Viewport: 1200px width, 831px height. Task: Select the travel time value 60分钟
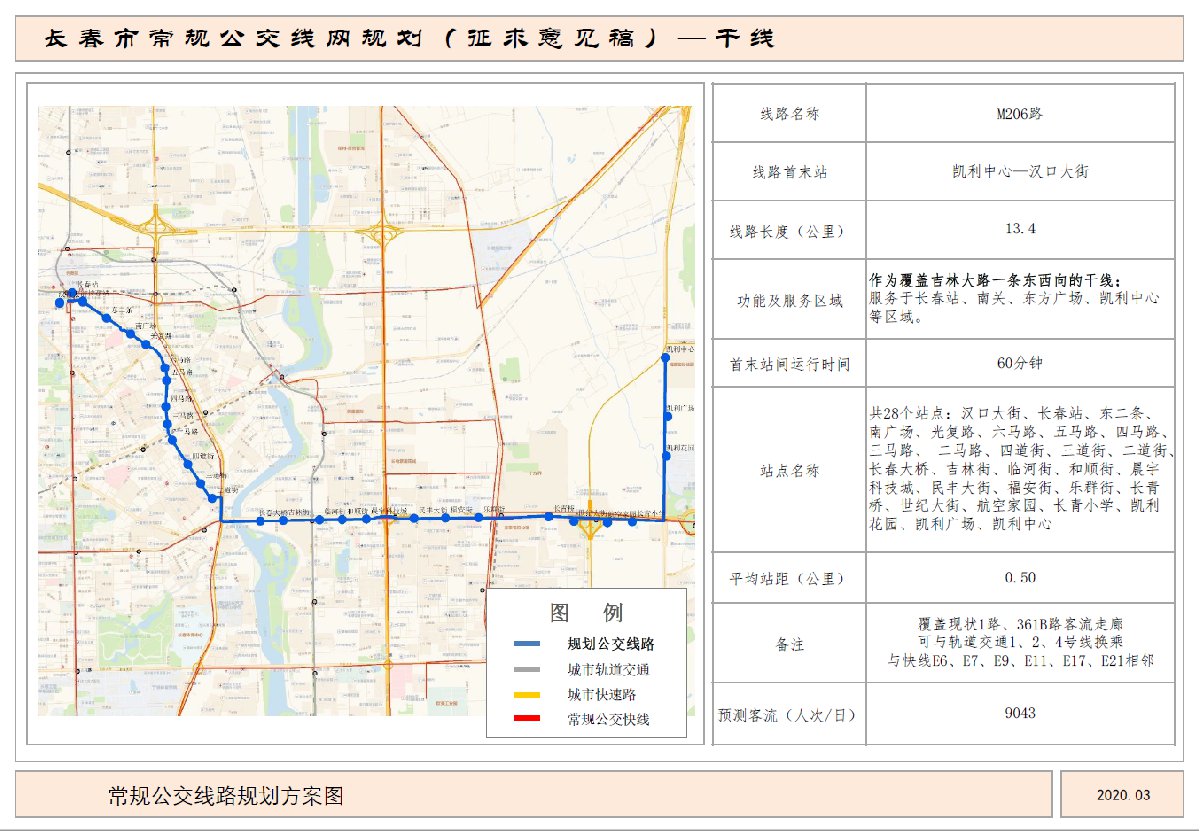[x=1019, y=364]
